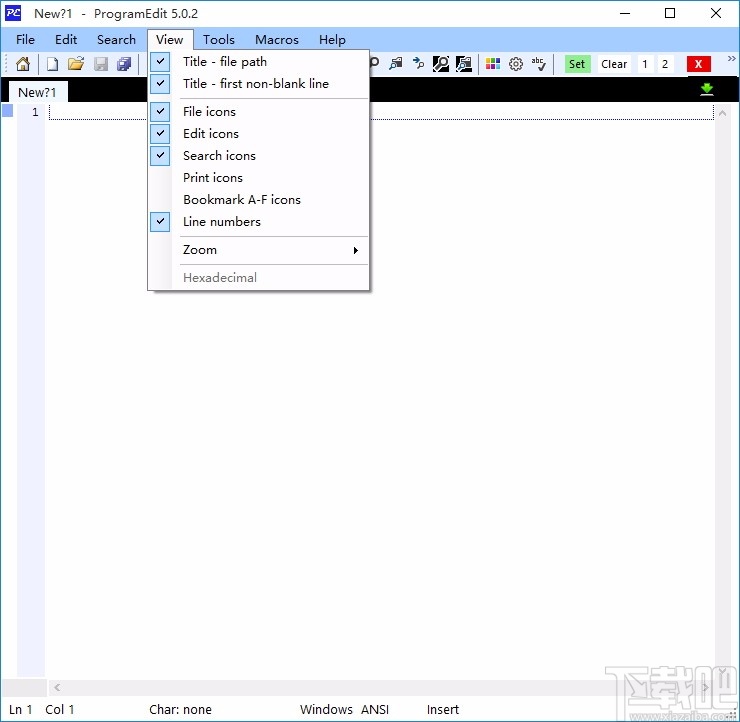The image size is (740, 722).
Task: Open the File menu
Action: 25,40
